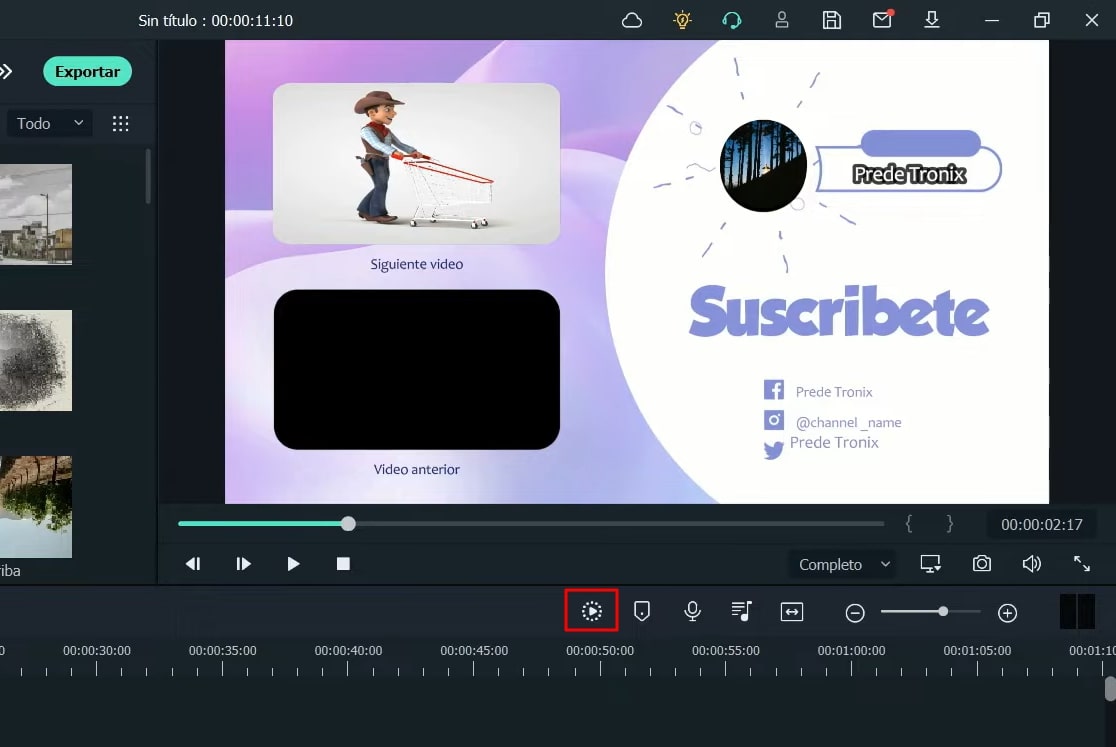
Task: Click timeline ruler at 00:00:35:00
Action: 223,651
